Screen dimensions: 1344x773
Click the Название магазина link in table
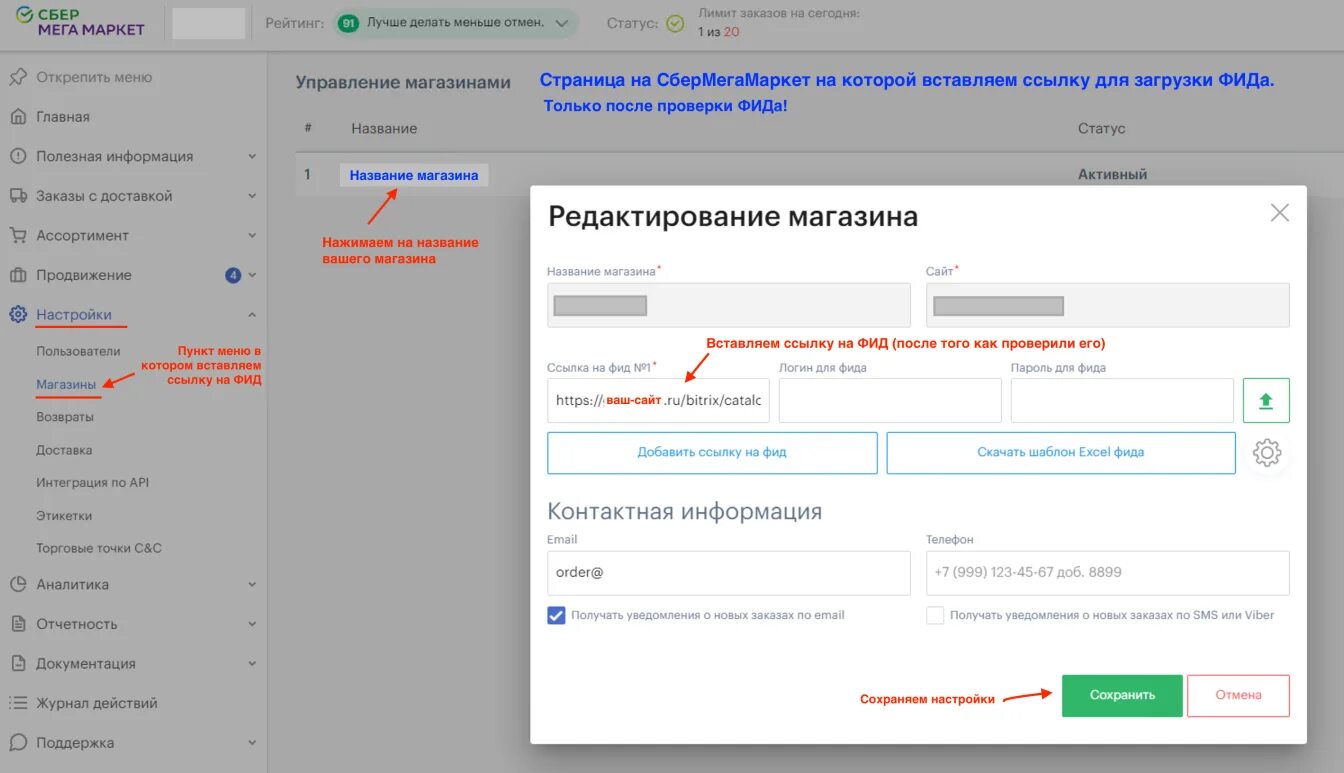pos(414,175)
